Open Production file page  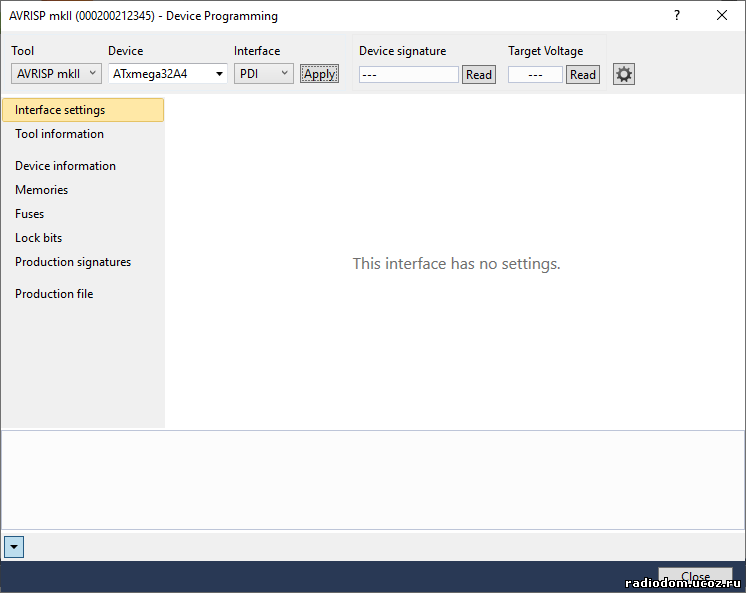[83, 294]
